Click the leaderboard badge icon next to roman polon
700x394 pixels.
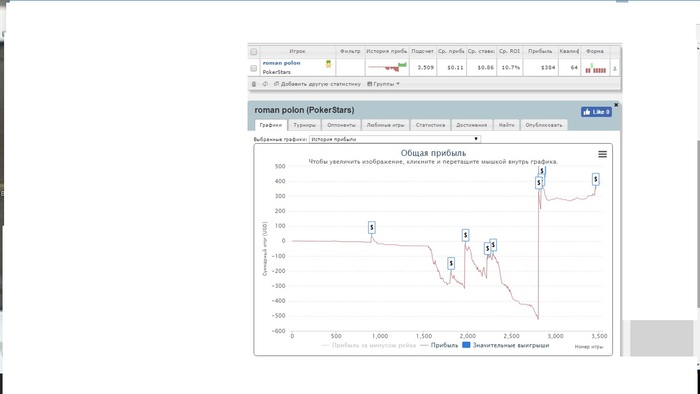(329, 64)
